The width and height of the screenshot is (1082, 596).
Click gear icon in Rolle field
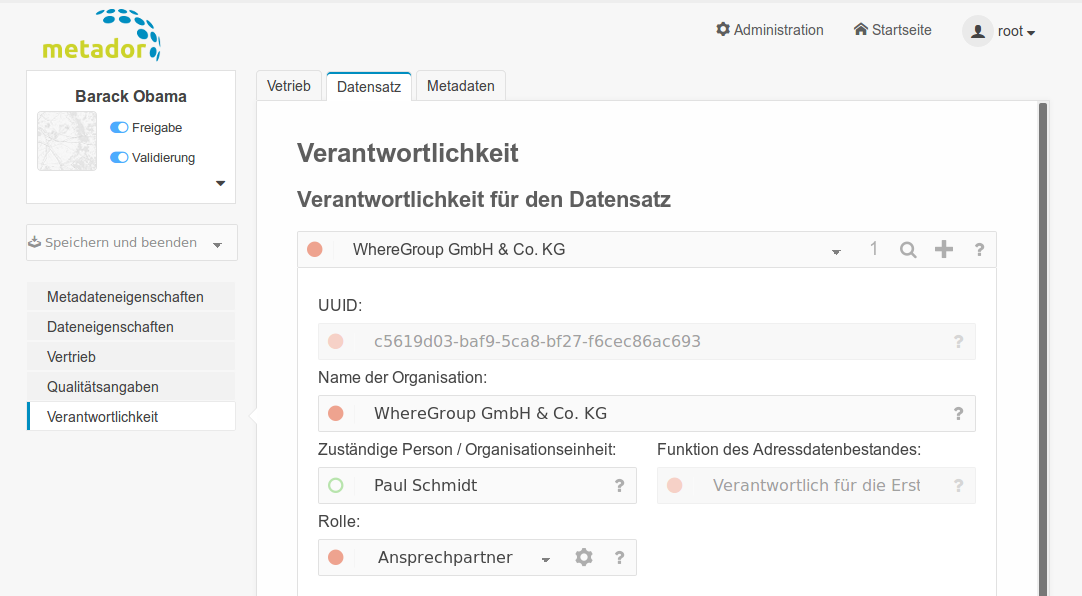tap(584, 557)
